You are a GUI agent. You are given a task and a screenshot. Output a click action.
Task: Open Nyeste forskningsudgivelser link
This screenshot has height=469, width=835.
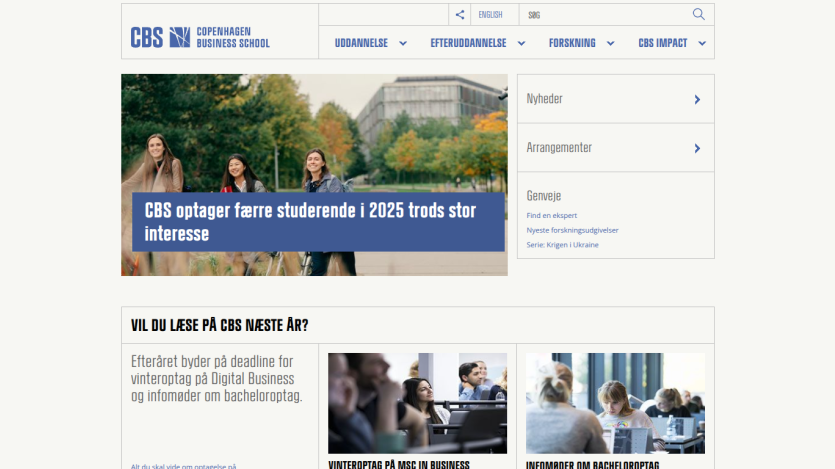(x=572, y=231)
